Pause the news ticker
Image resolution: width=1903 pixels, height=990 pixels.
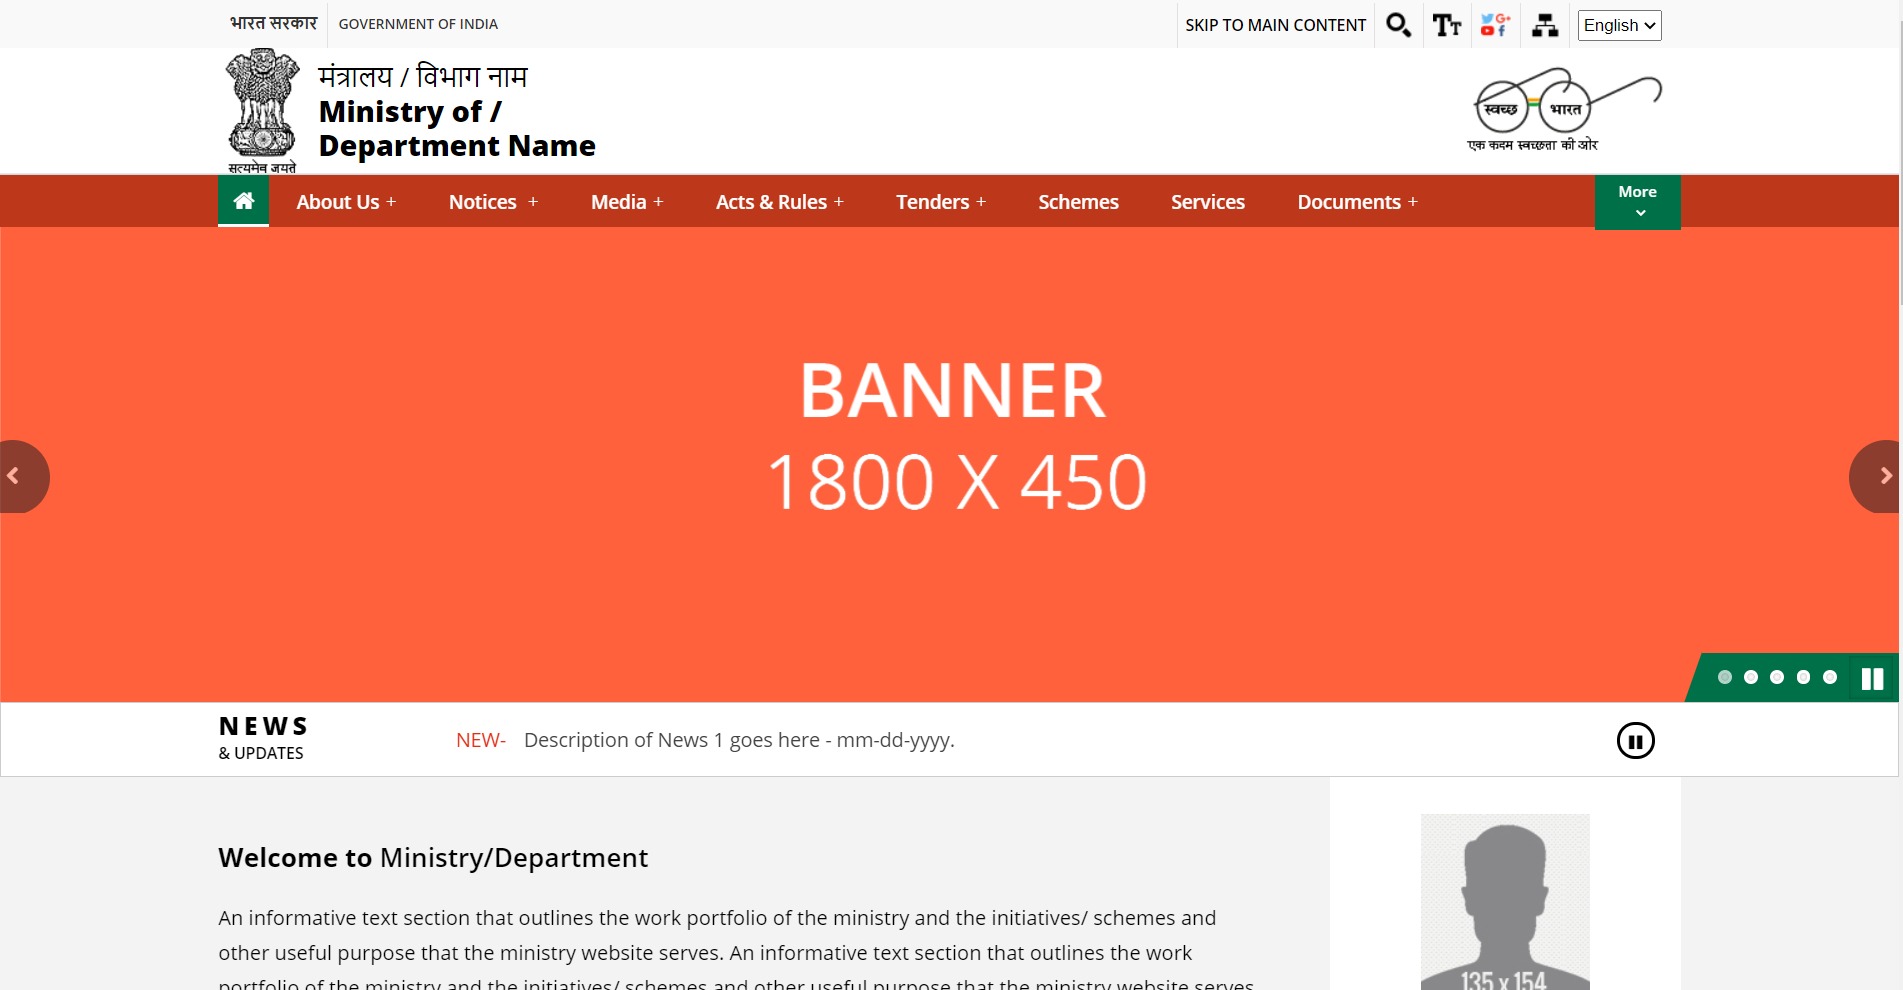click(x=1635, y=741)
